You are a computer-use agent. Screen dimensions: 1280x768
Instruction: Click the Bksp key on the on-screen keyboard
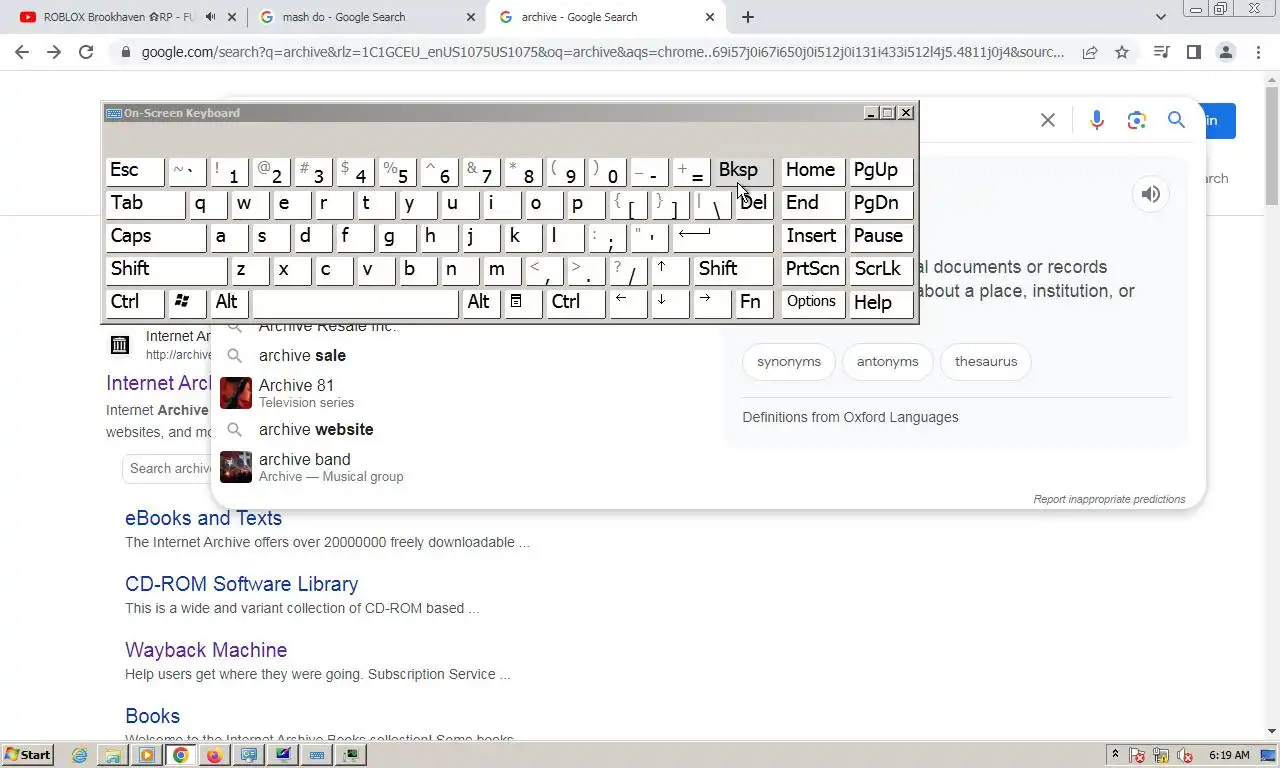click(743, 171)
